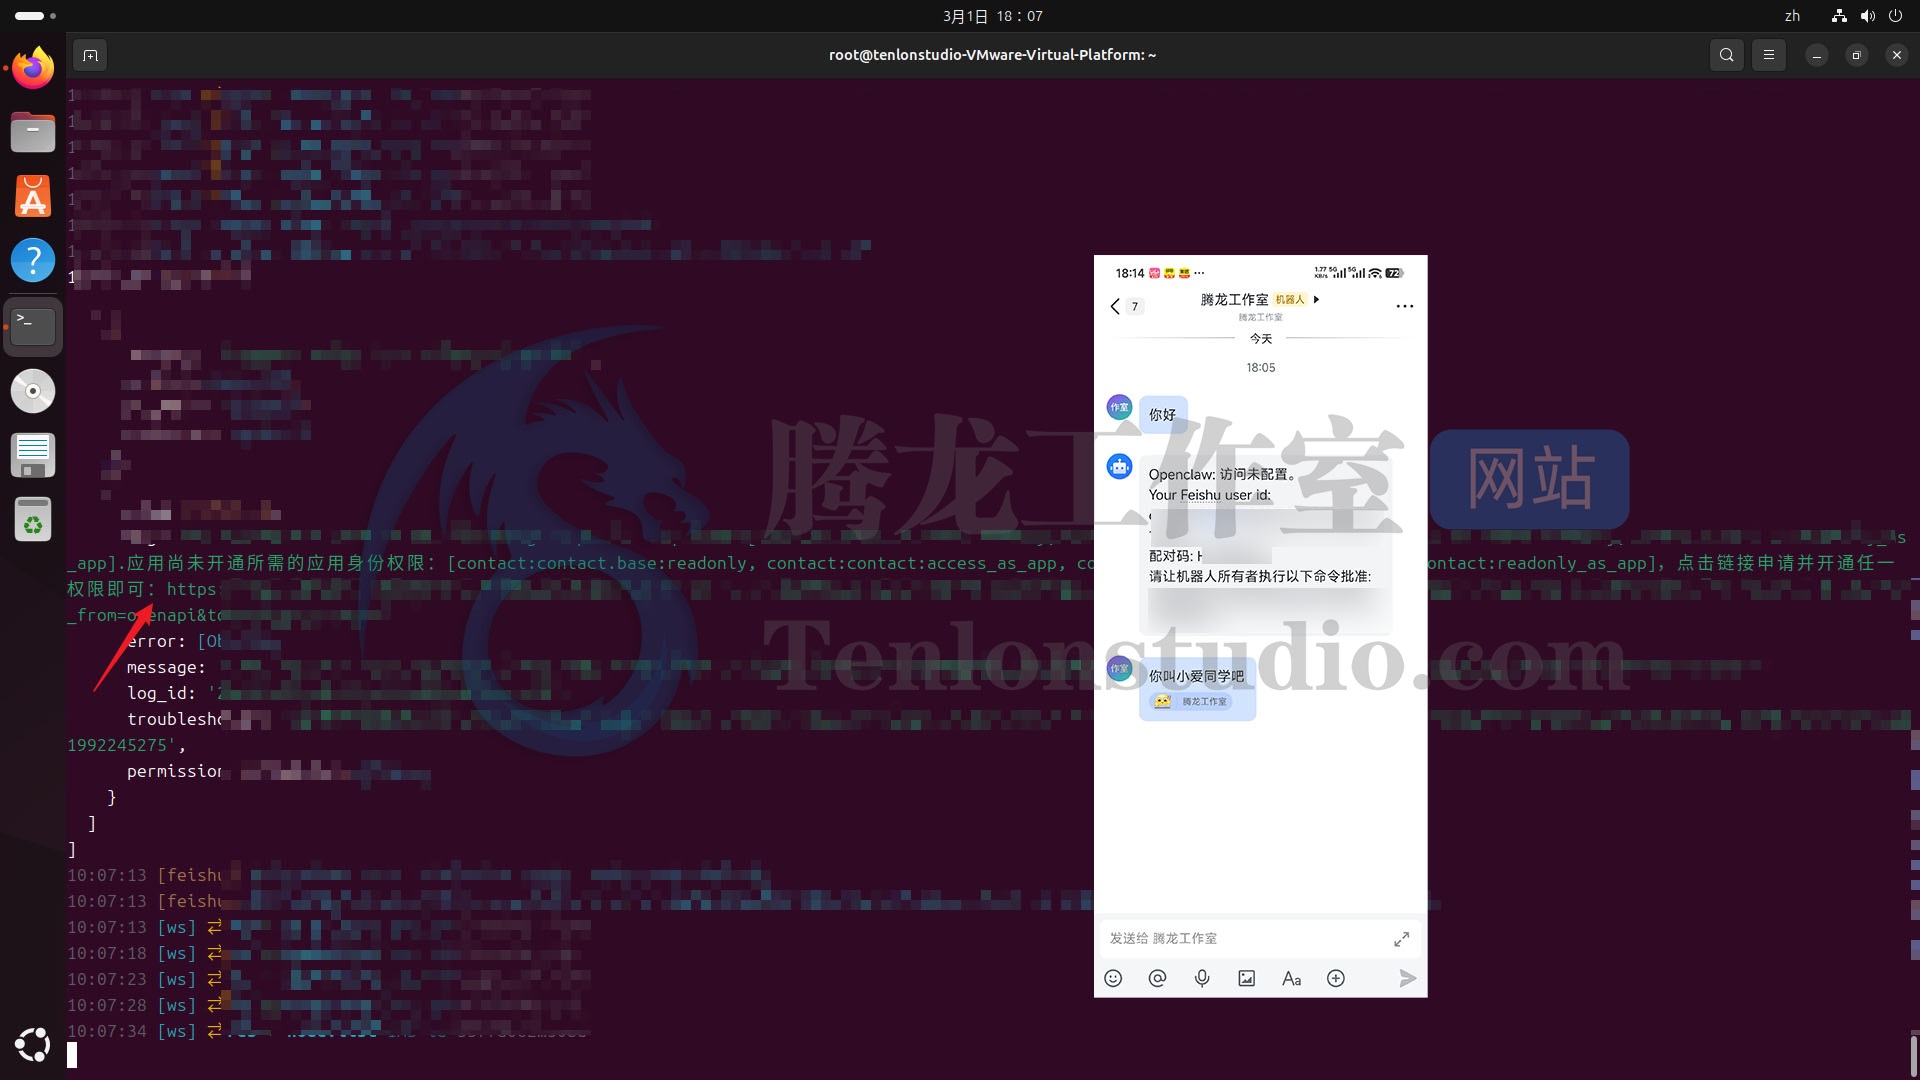1920x1080 pixels.
Task: Open the system volume menu
Action: (1867, 16)
